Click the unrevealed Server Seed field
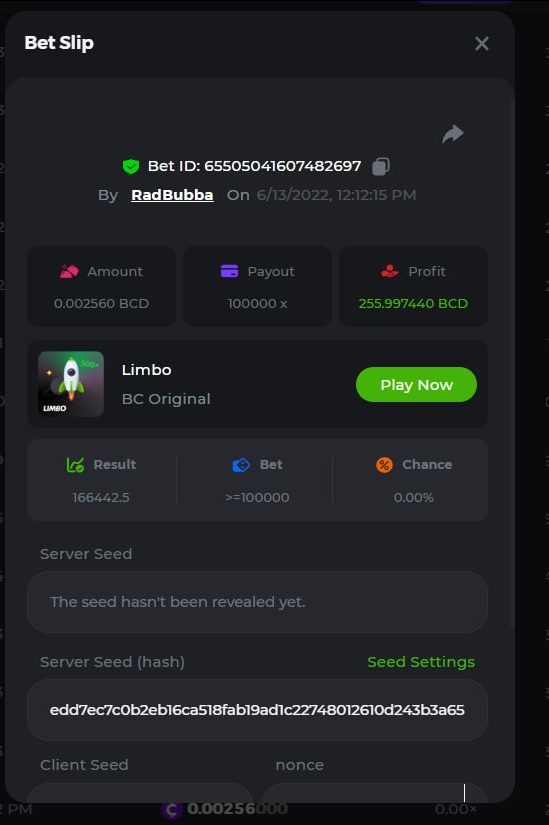 tap(257, 601)
